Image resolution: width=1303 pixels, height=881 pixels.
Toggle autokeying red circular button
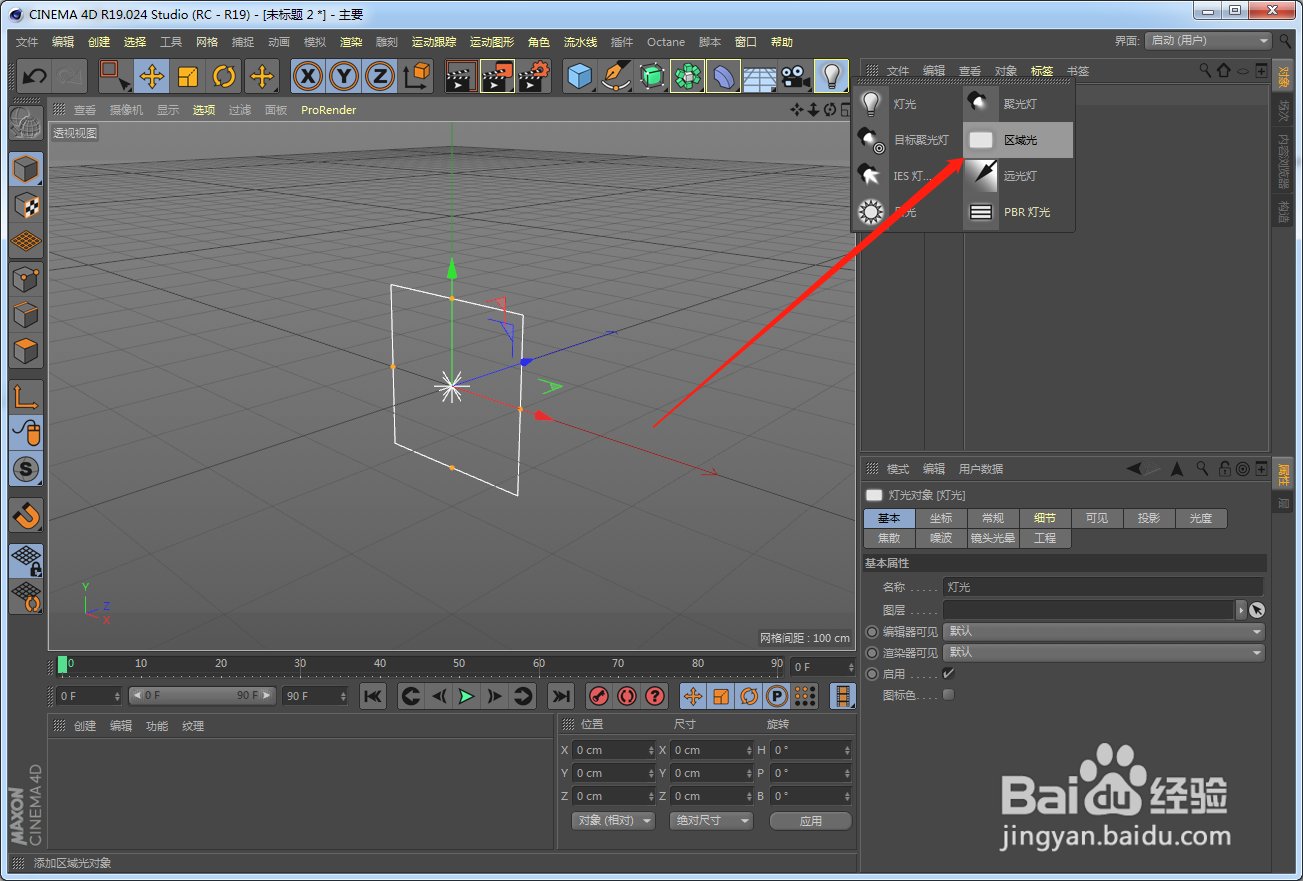coord(627,696)
